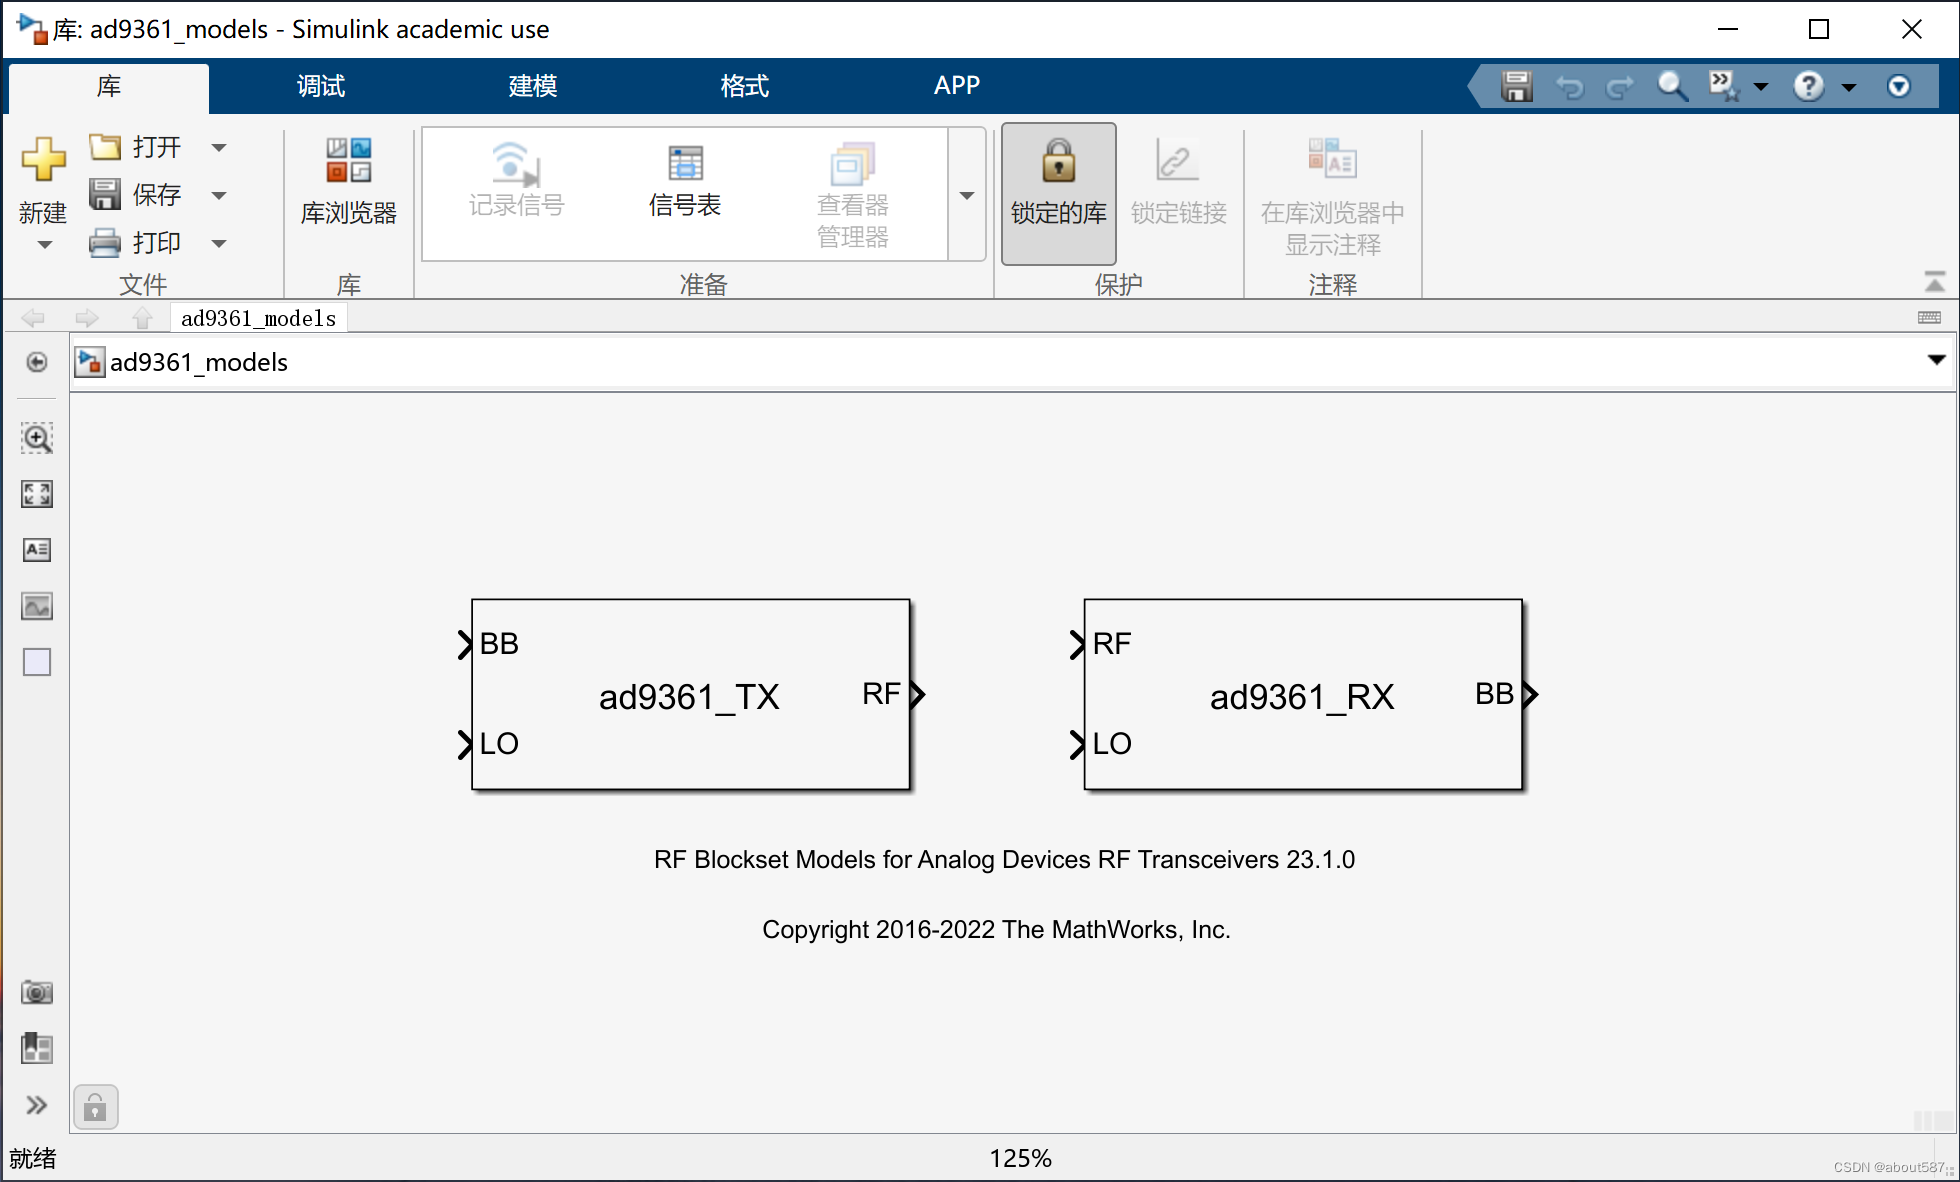The image size is (1960, 1182).
Task: Toggle the lock icon at the bottom left
Action: pyautogui.click(x=95, y=1107)
